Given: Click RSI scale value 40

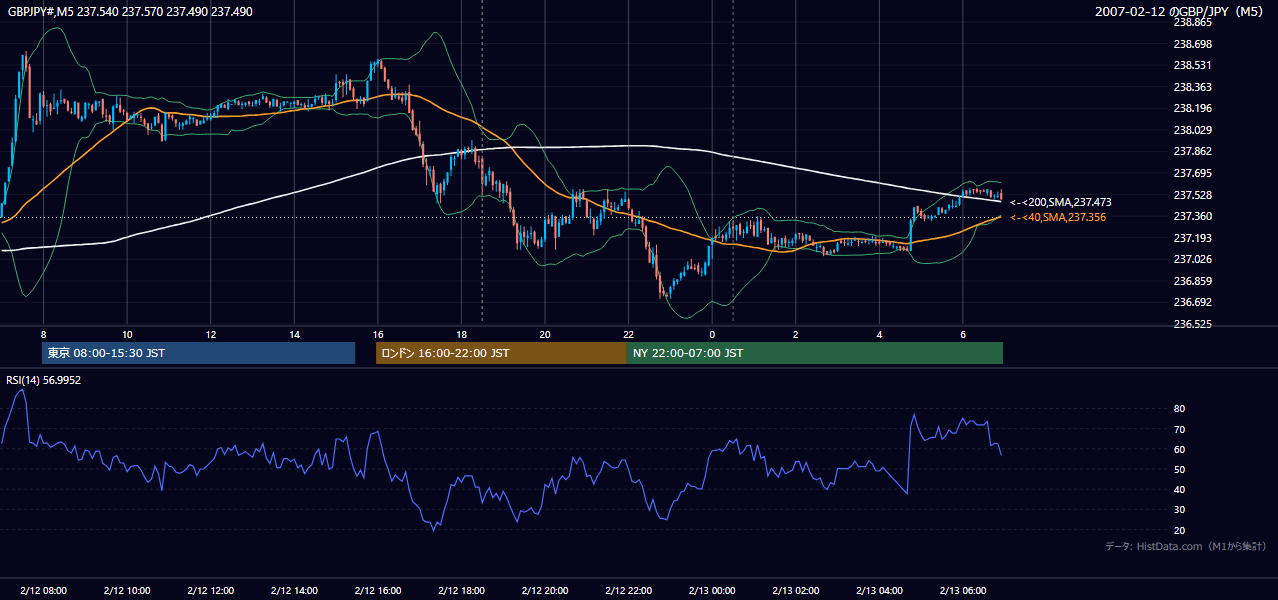Looking at the screenshot, I should tap(1180, 489).
